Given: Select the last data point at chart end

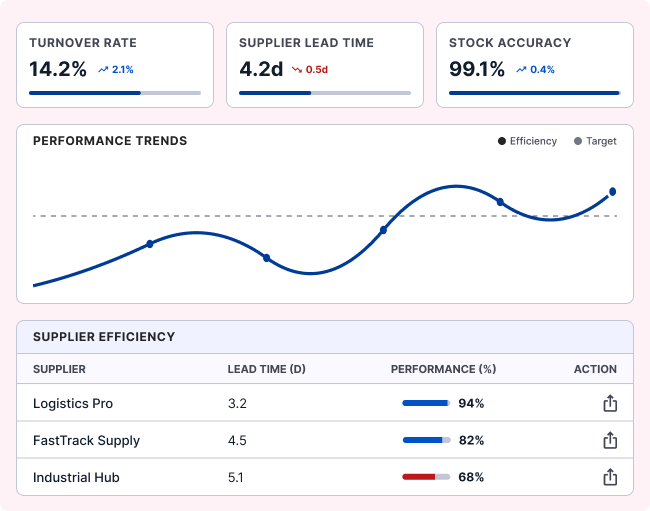Looking at the screenshot, I should [613, 191].
